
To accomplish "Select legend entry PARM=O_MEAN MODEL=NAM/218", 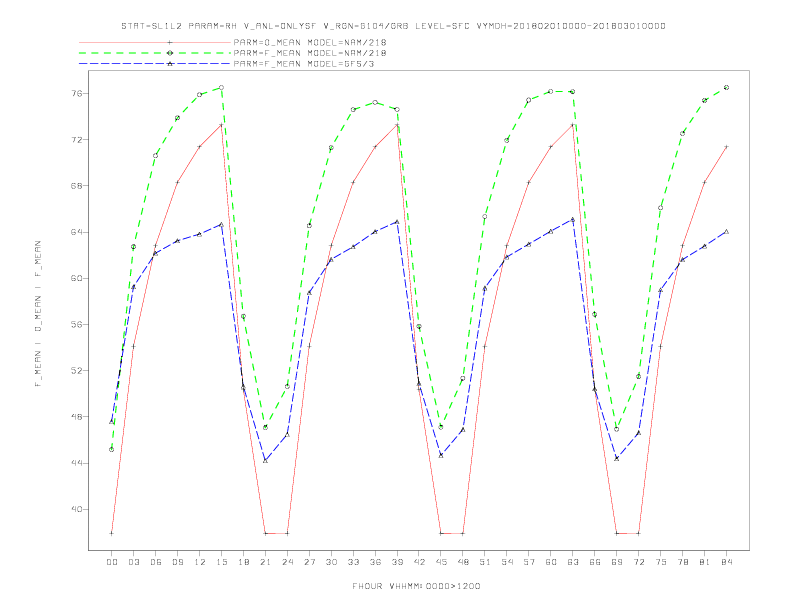I will pos(310,42).
